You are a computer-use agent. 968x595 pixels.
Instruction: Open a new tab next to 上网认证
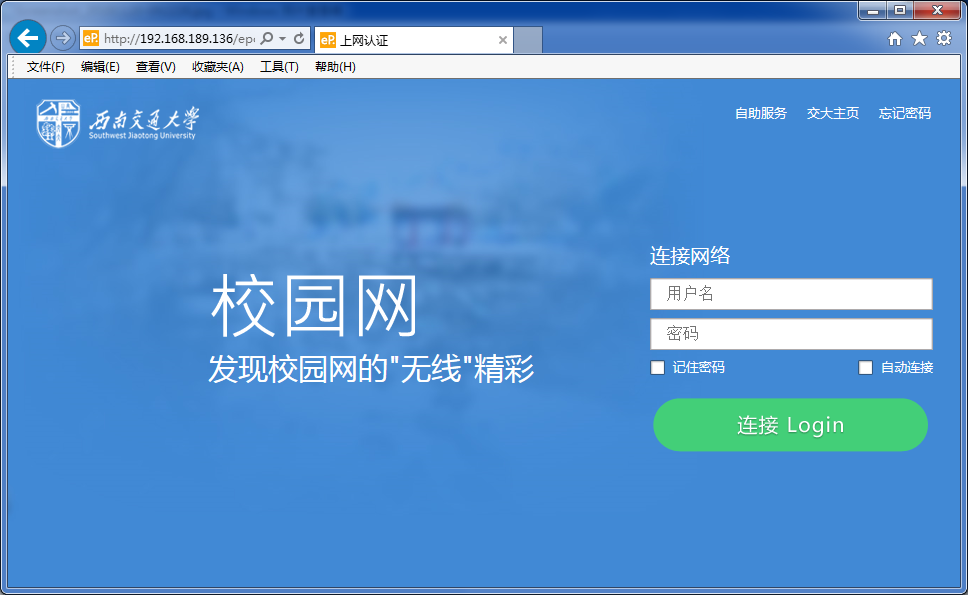pyautogui.click(x=530, y=39)
